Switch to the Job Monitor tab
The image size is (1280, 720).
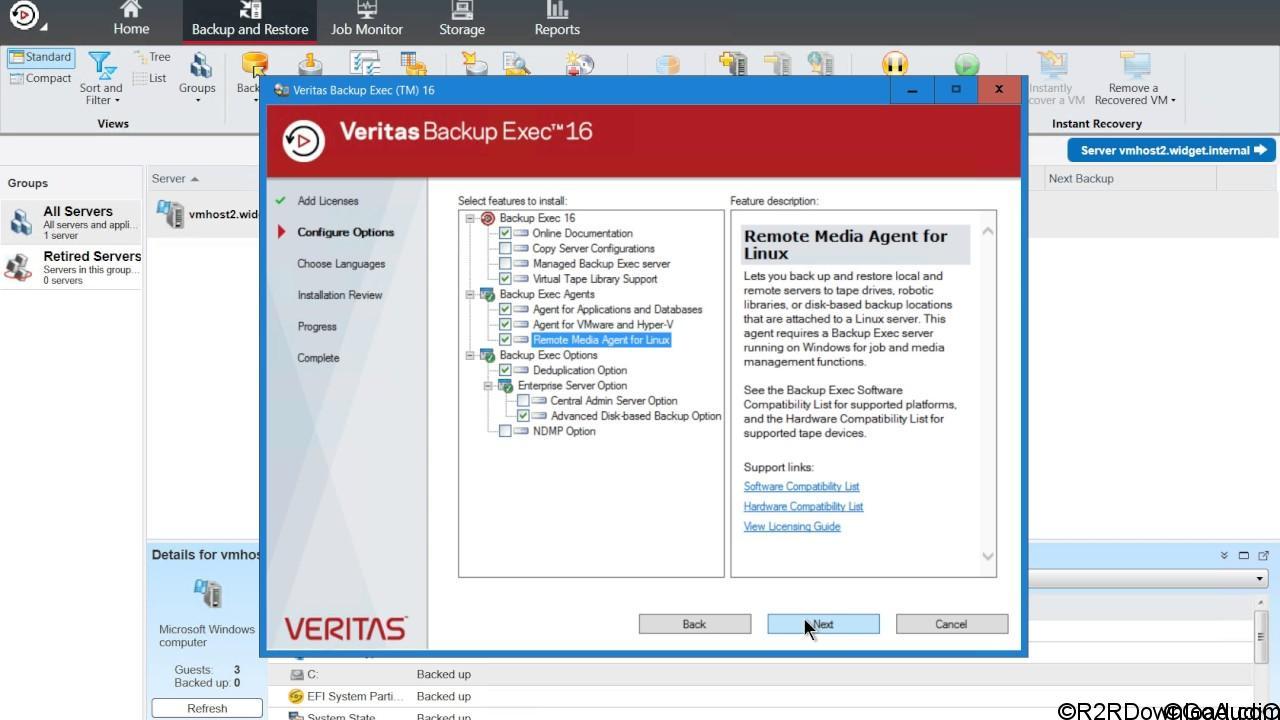(366, 21)
